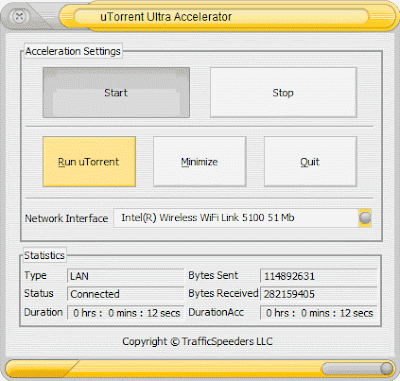Select the Intel Wireless WiFi Link field
The height and width of the screenshot is (381, 400).
[x=236, y=218]
